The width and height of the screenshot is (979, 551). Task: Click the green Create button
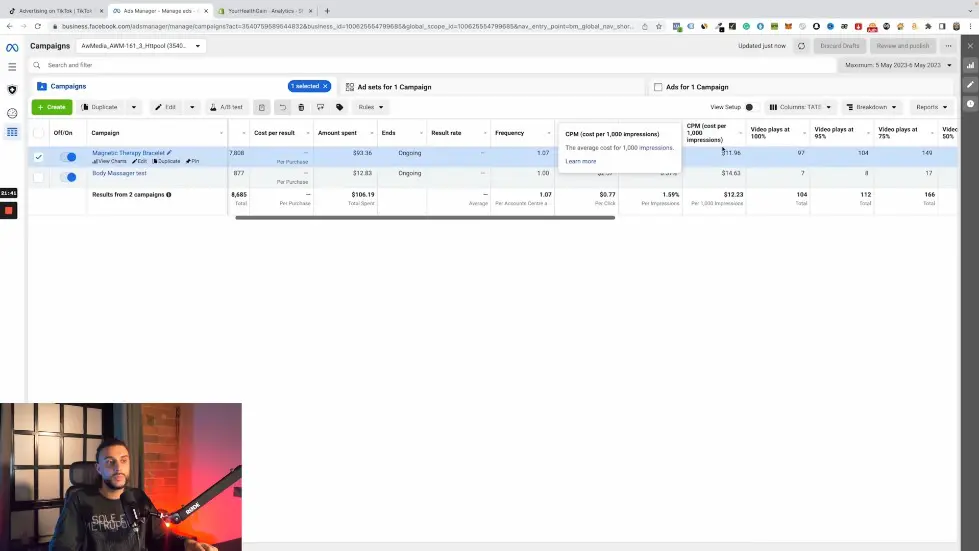(x=52, y=107)
